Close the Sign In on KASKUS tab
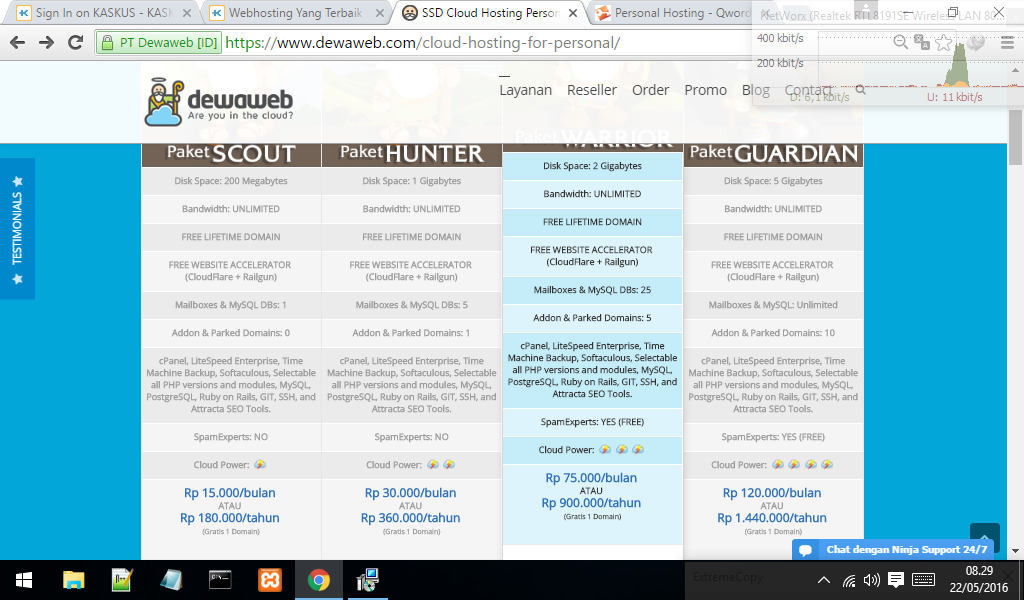This screenshot has height=600, width=1024. (187, 13)
